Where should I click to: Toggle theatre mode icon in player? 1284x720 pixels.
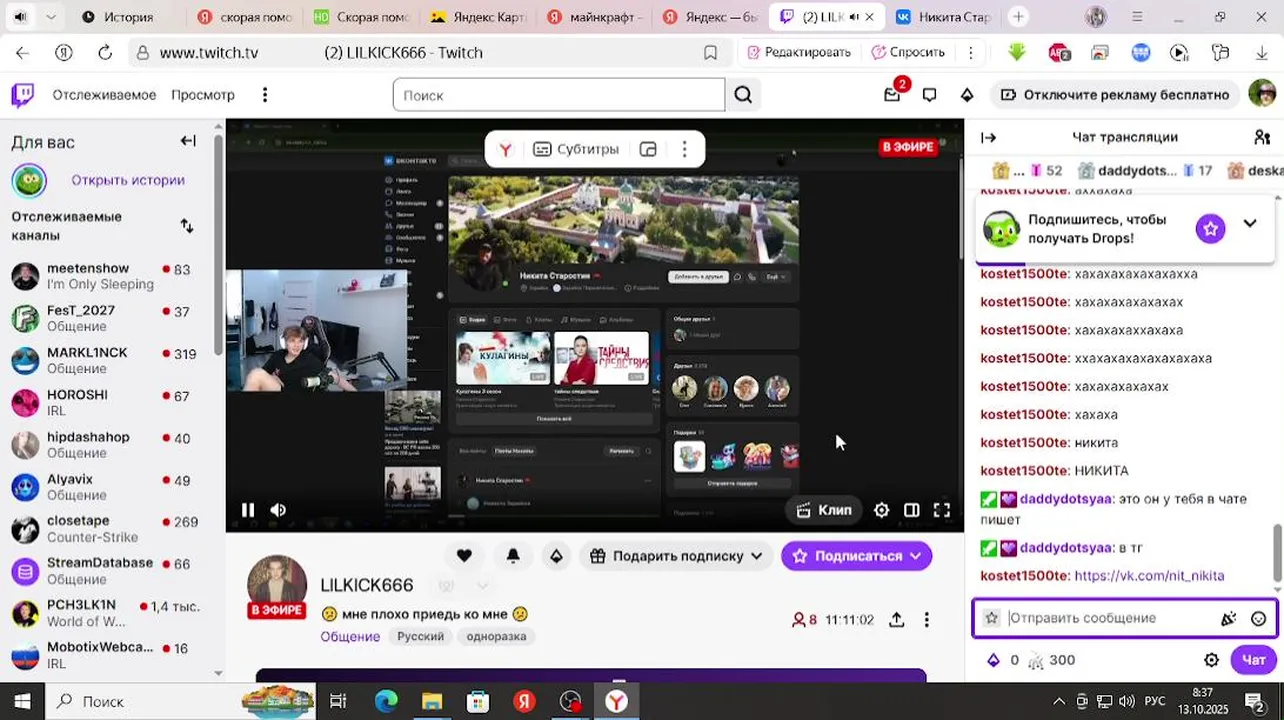pyautogui.click(x=911, y=510)
